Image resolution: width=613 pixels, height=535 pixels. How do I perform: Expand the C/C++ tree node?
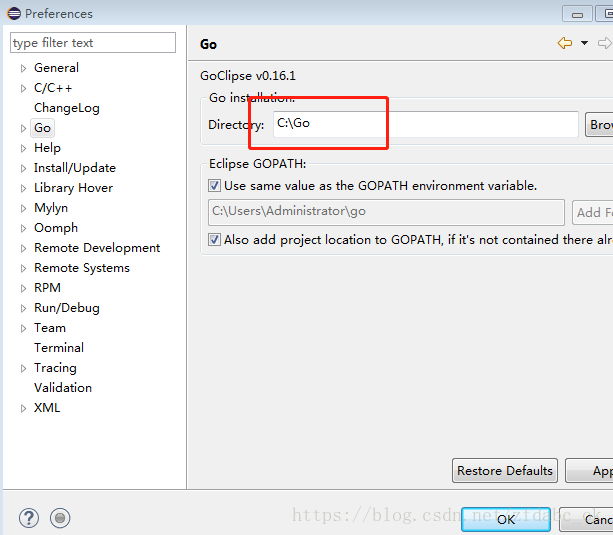pos(23,88)
